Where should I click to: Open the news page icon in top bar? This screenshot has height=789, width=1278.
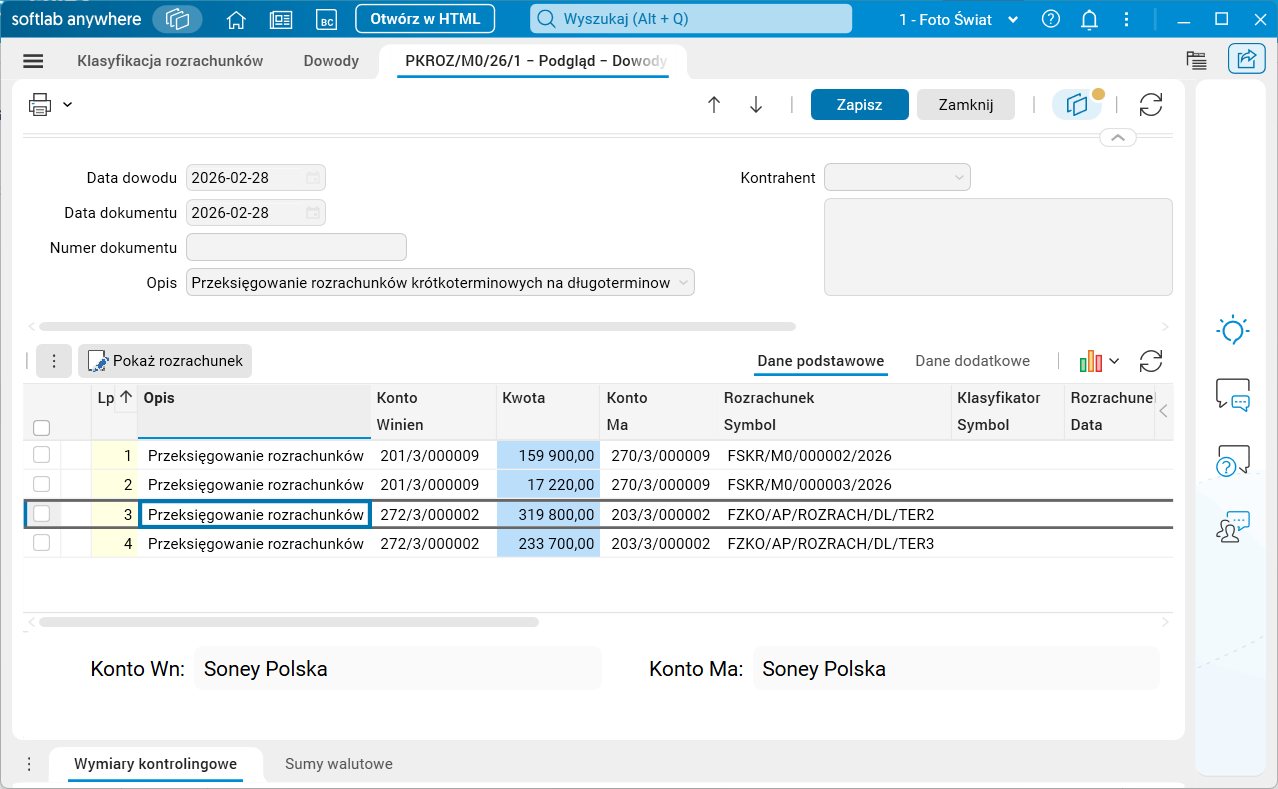281,19
